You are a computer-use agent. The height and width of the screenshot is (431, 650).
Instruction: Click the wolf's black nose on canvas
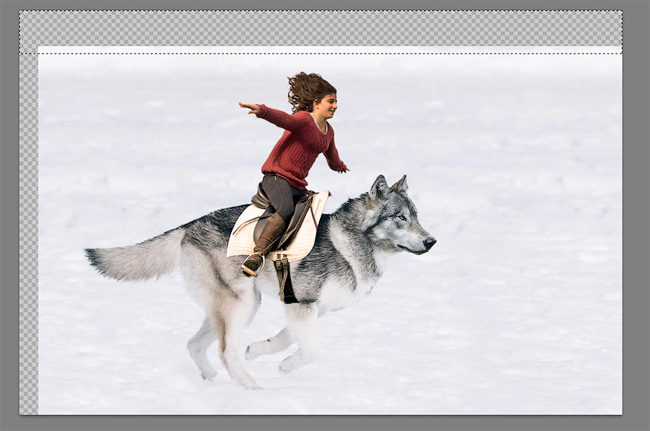(429, 242)
